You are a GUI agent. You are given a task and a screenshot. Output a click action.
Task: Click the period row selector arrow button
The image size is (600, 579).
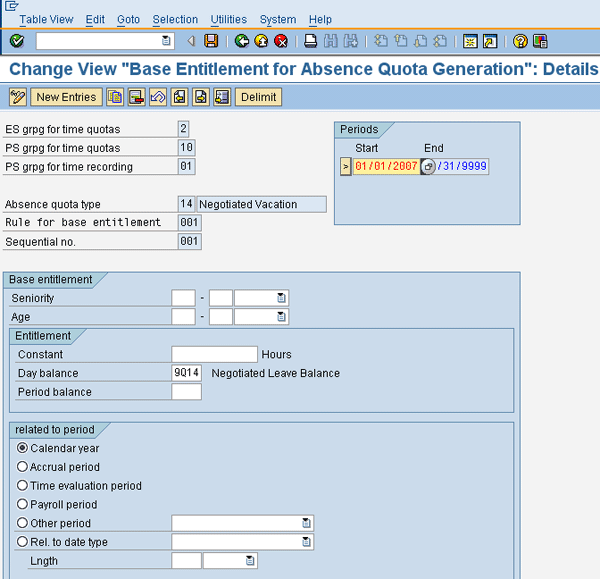(x=346, y=166)
